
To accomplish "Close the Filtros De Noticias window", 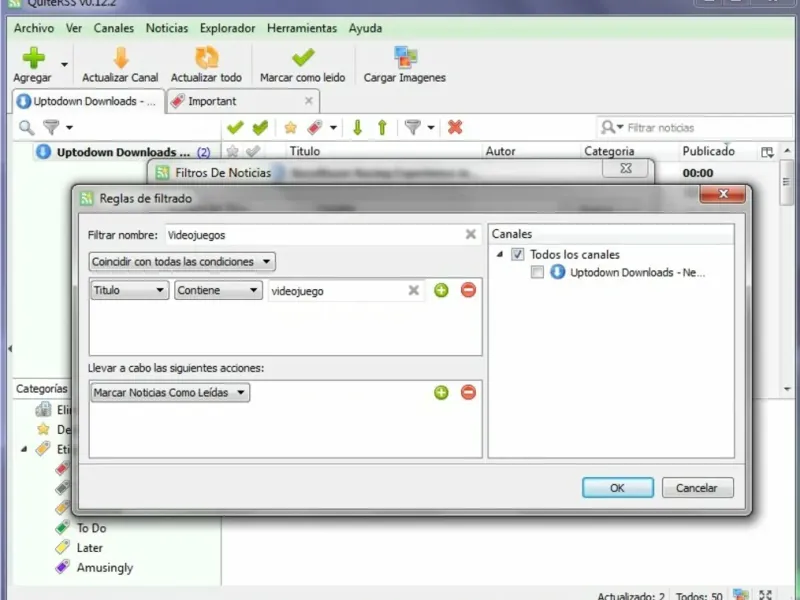I will (x=626, y=168).
